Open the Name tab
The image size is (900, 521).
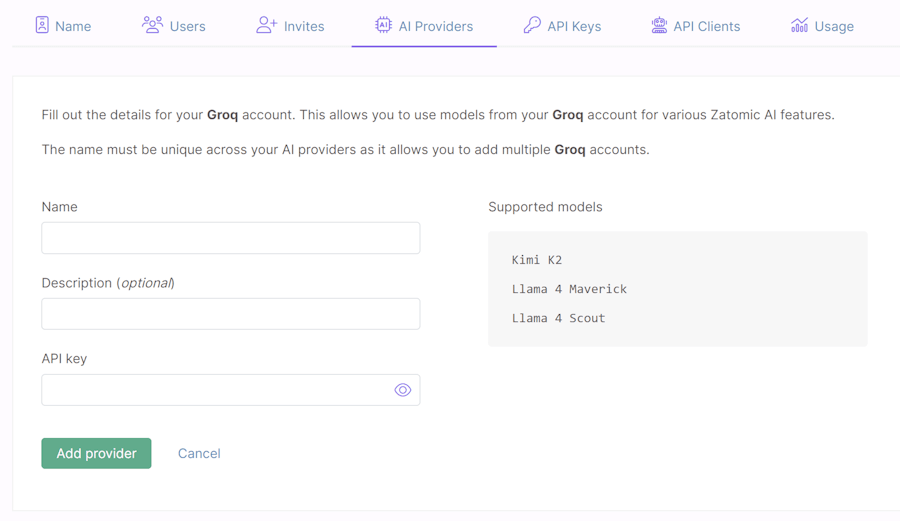click(x=63, y=26)
